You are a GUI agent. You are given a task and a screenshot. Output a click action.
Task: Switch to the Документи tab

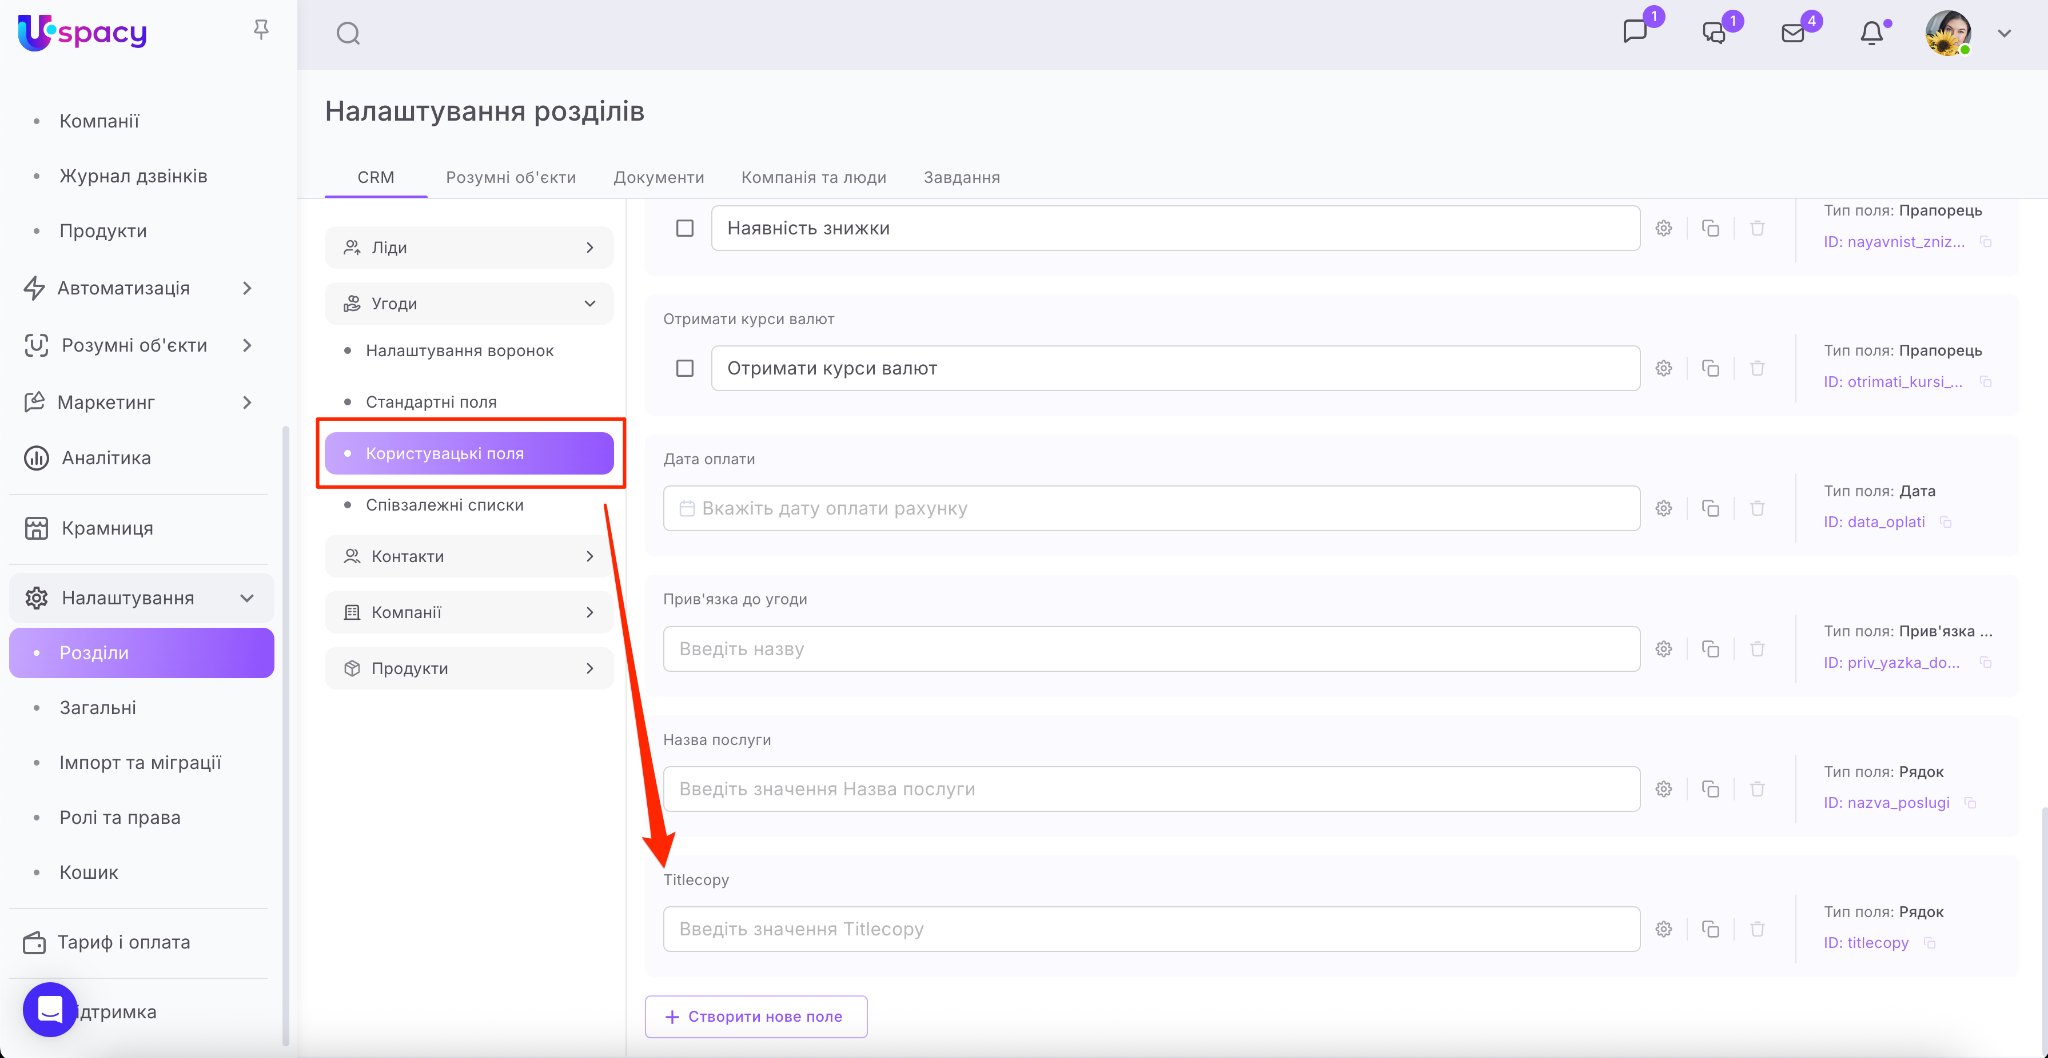[658, 177]
